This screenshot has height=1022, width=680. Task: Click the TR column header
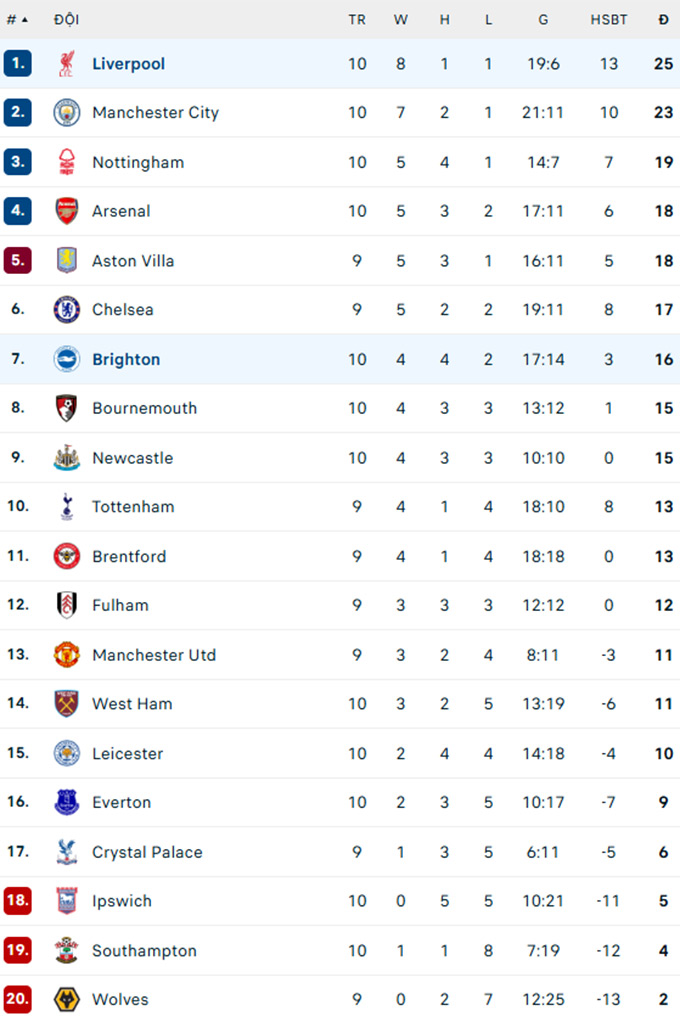pos(357,19)
